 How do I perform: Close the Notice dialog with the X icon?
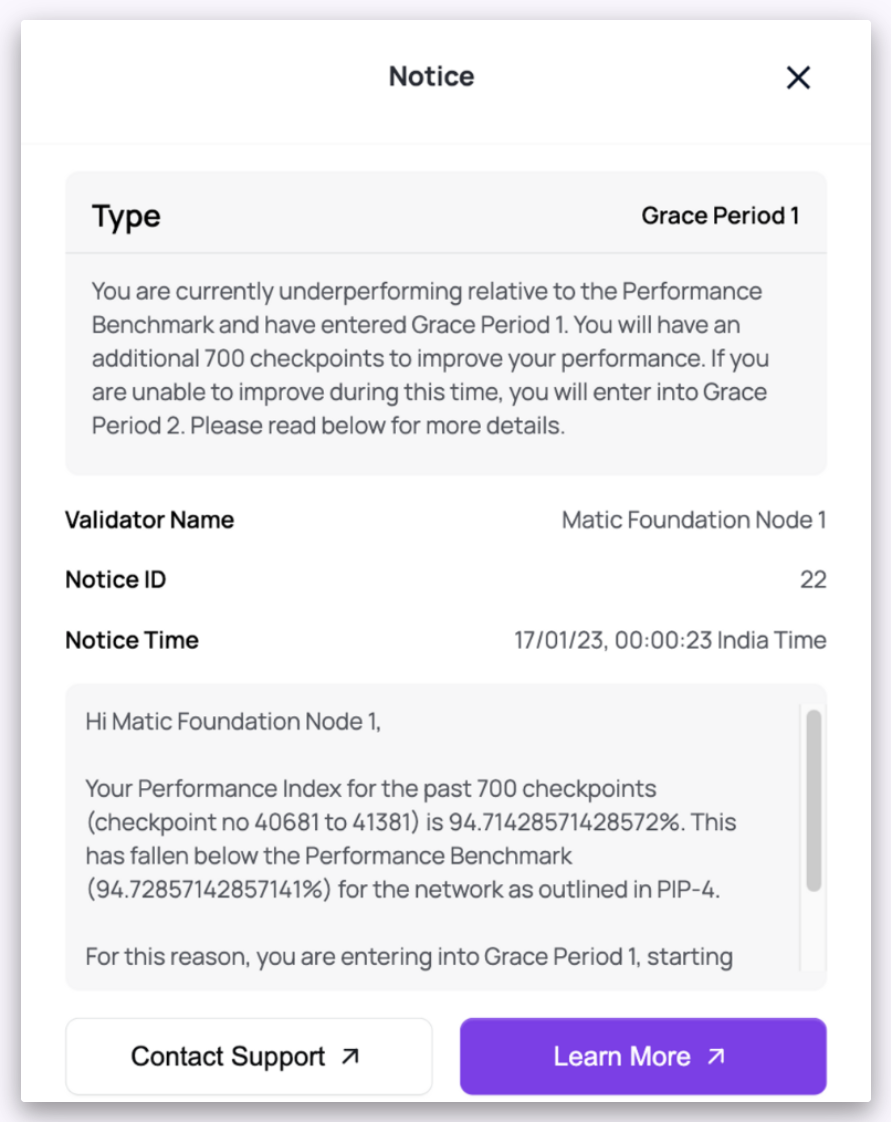click(x=798, y=78)
